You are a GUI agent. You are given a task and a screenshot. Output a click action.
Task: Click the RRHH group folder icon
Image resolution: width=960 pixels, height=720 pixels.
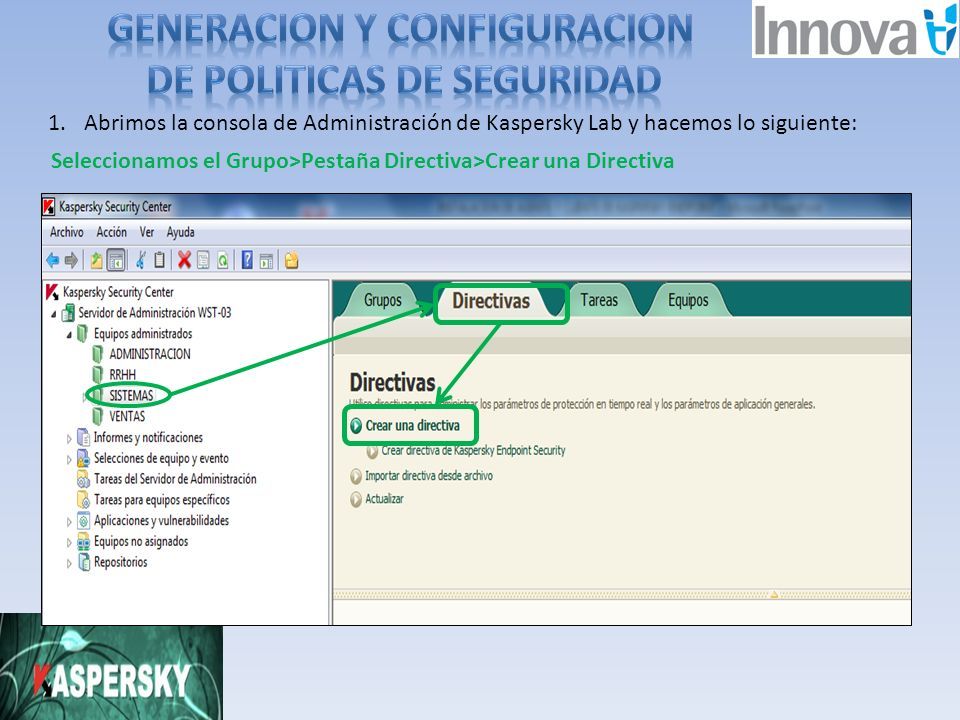pyautogui.click(x=98, y=374)
